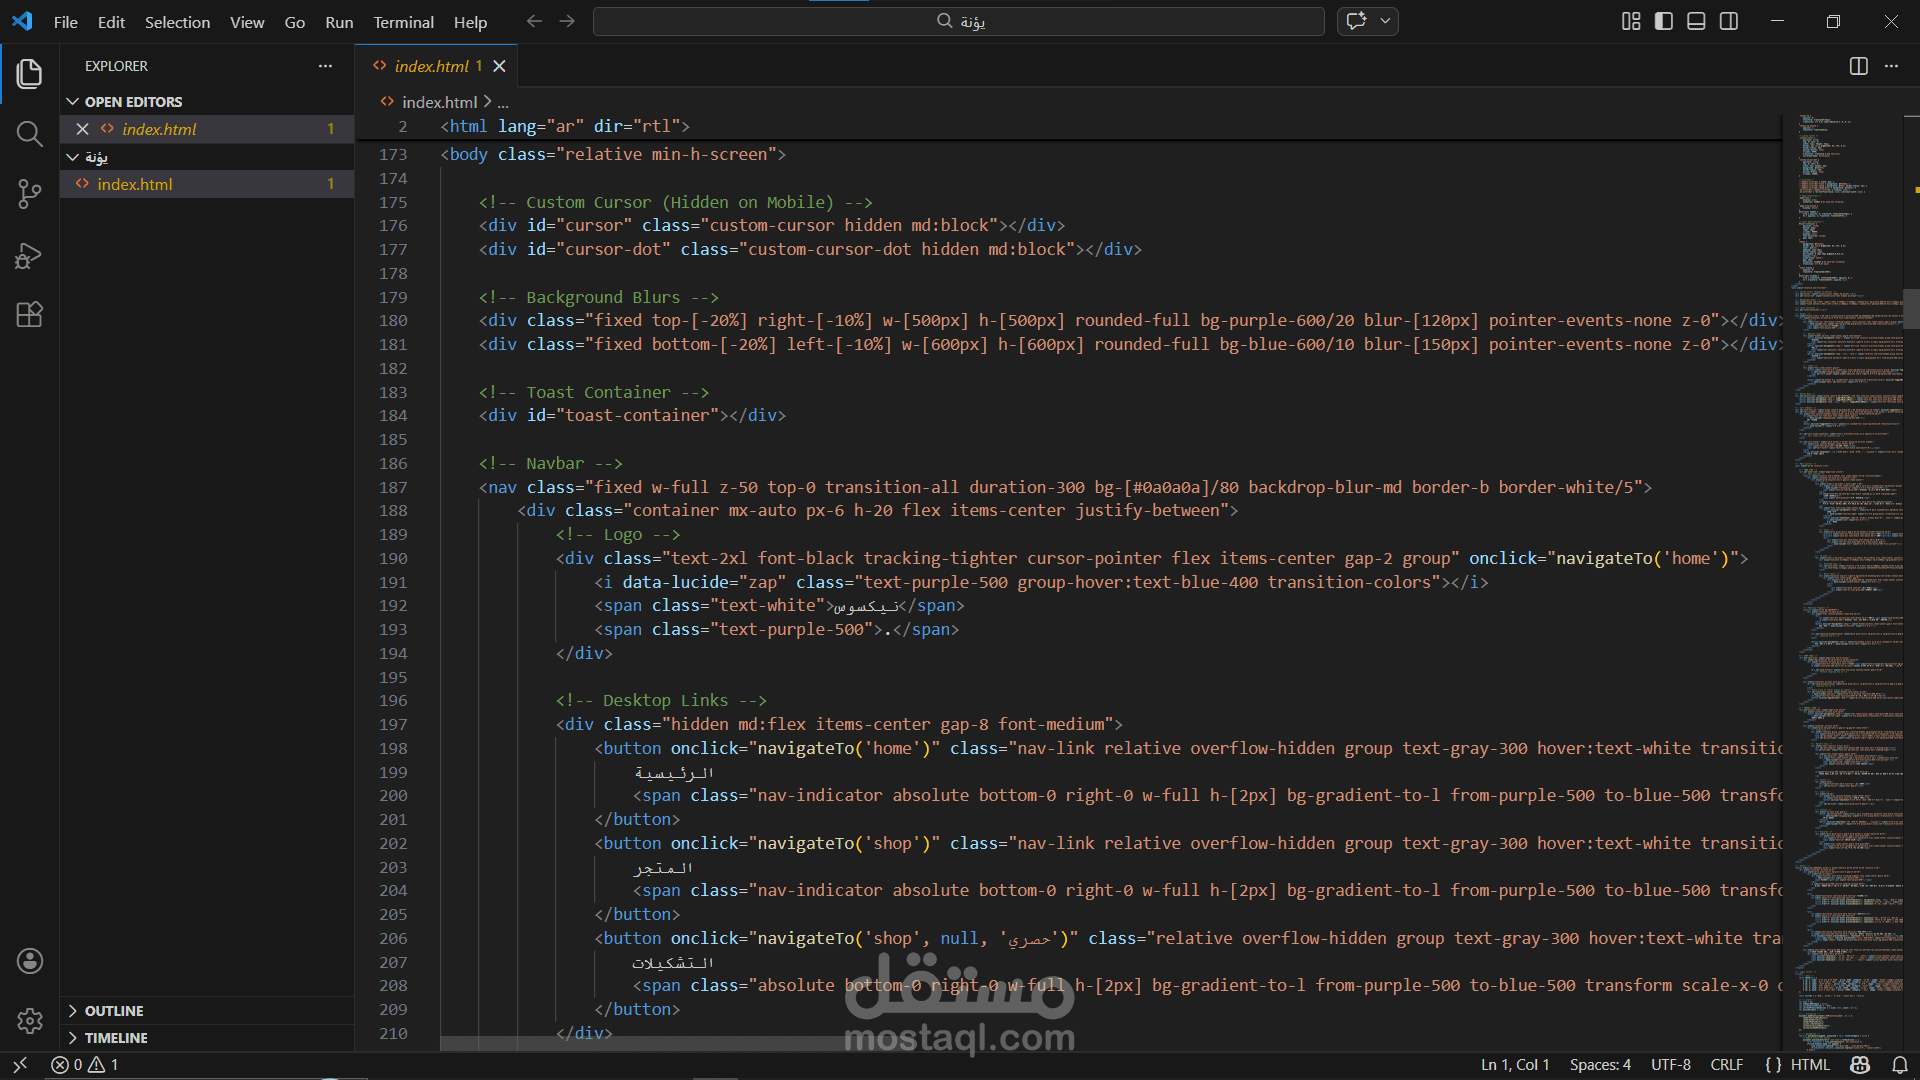Toggle the primary side bar visibility
The image size is (1920, 1080).
tap(1664, 21)
